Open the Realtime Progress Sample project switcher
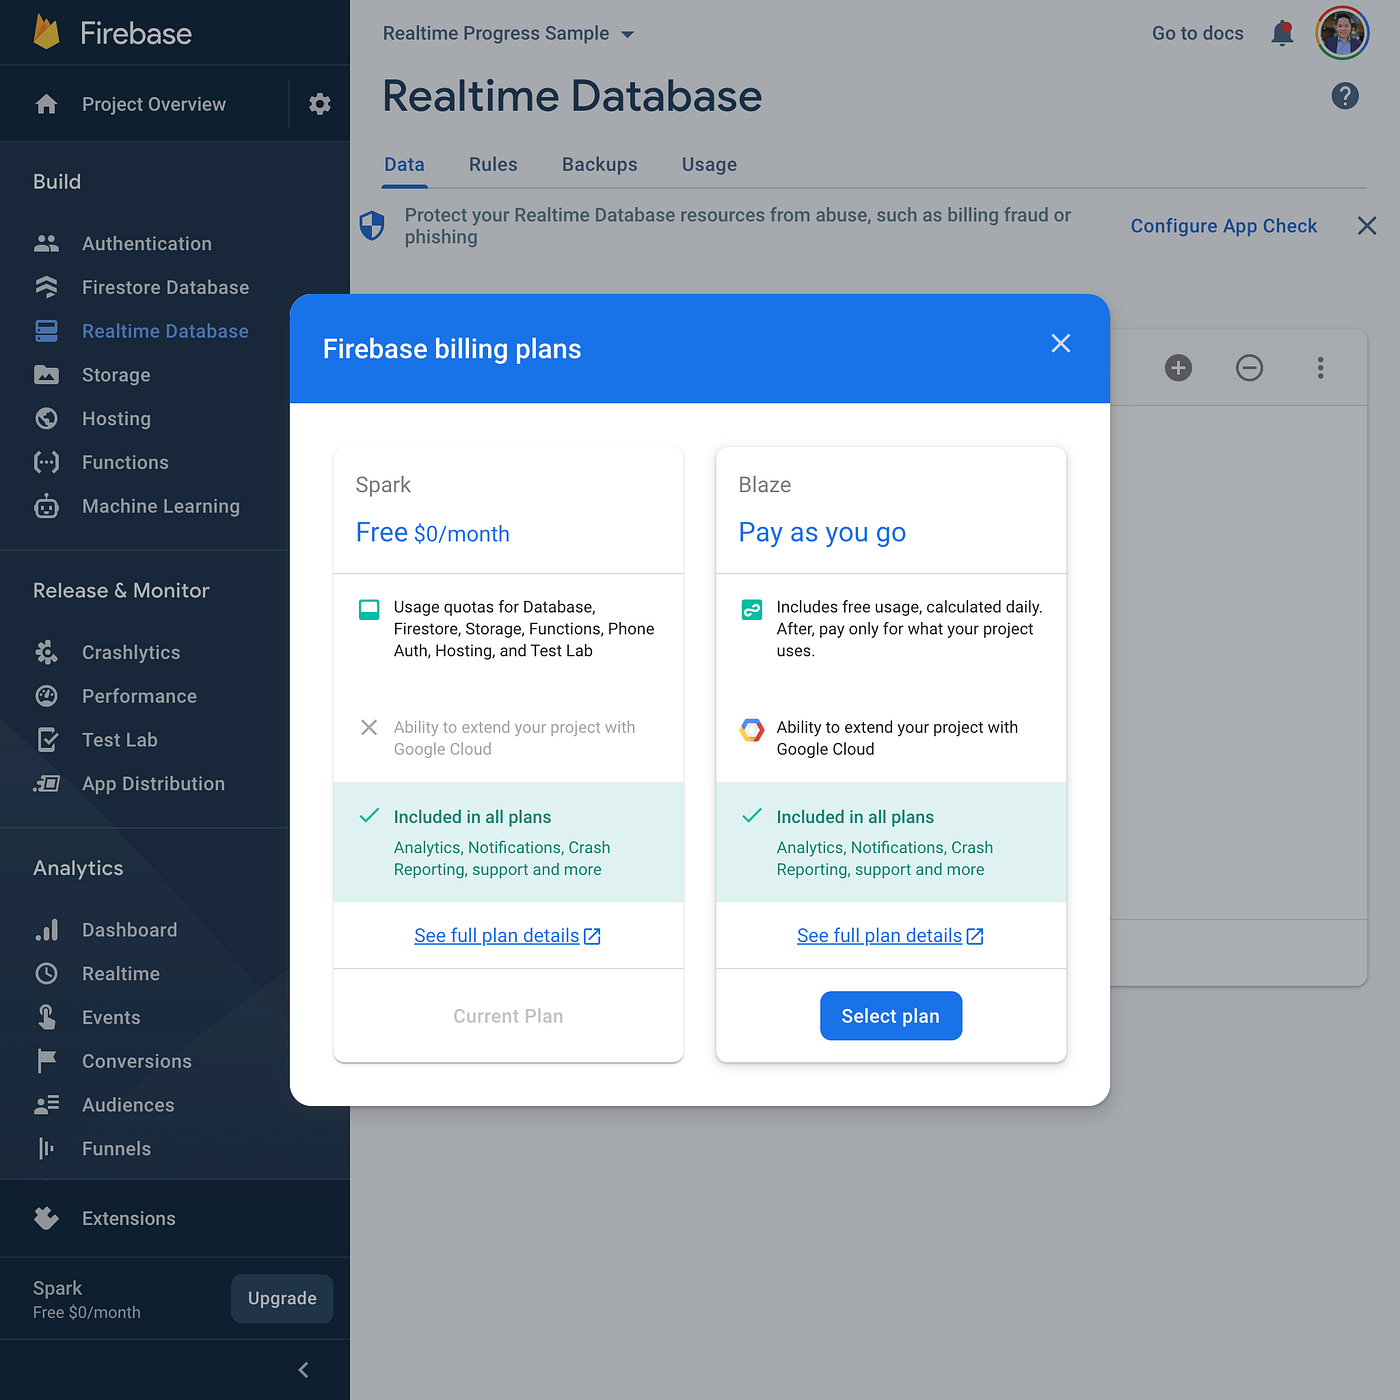The height and width of the screenshot is (1400, 1400). point(509,33)
